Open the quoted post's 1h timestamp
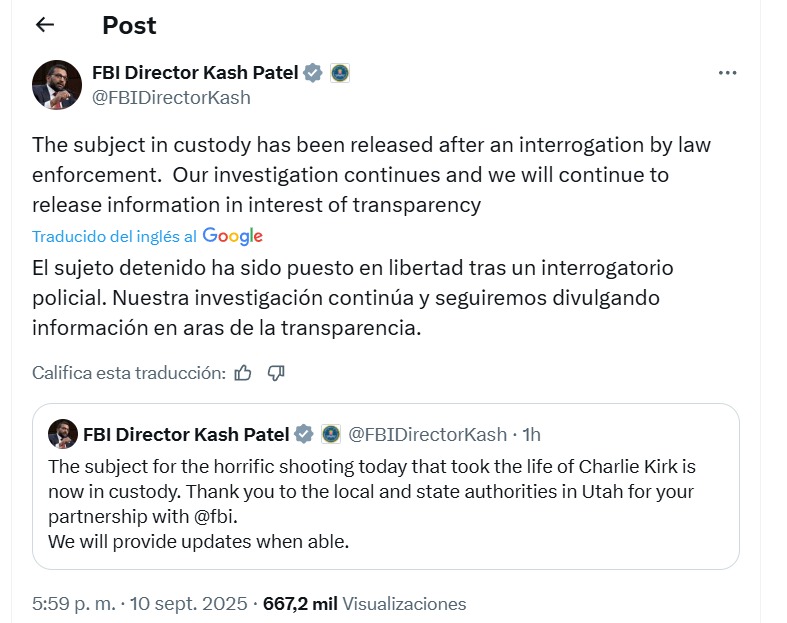 point(532,435)
